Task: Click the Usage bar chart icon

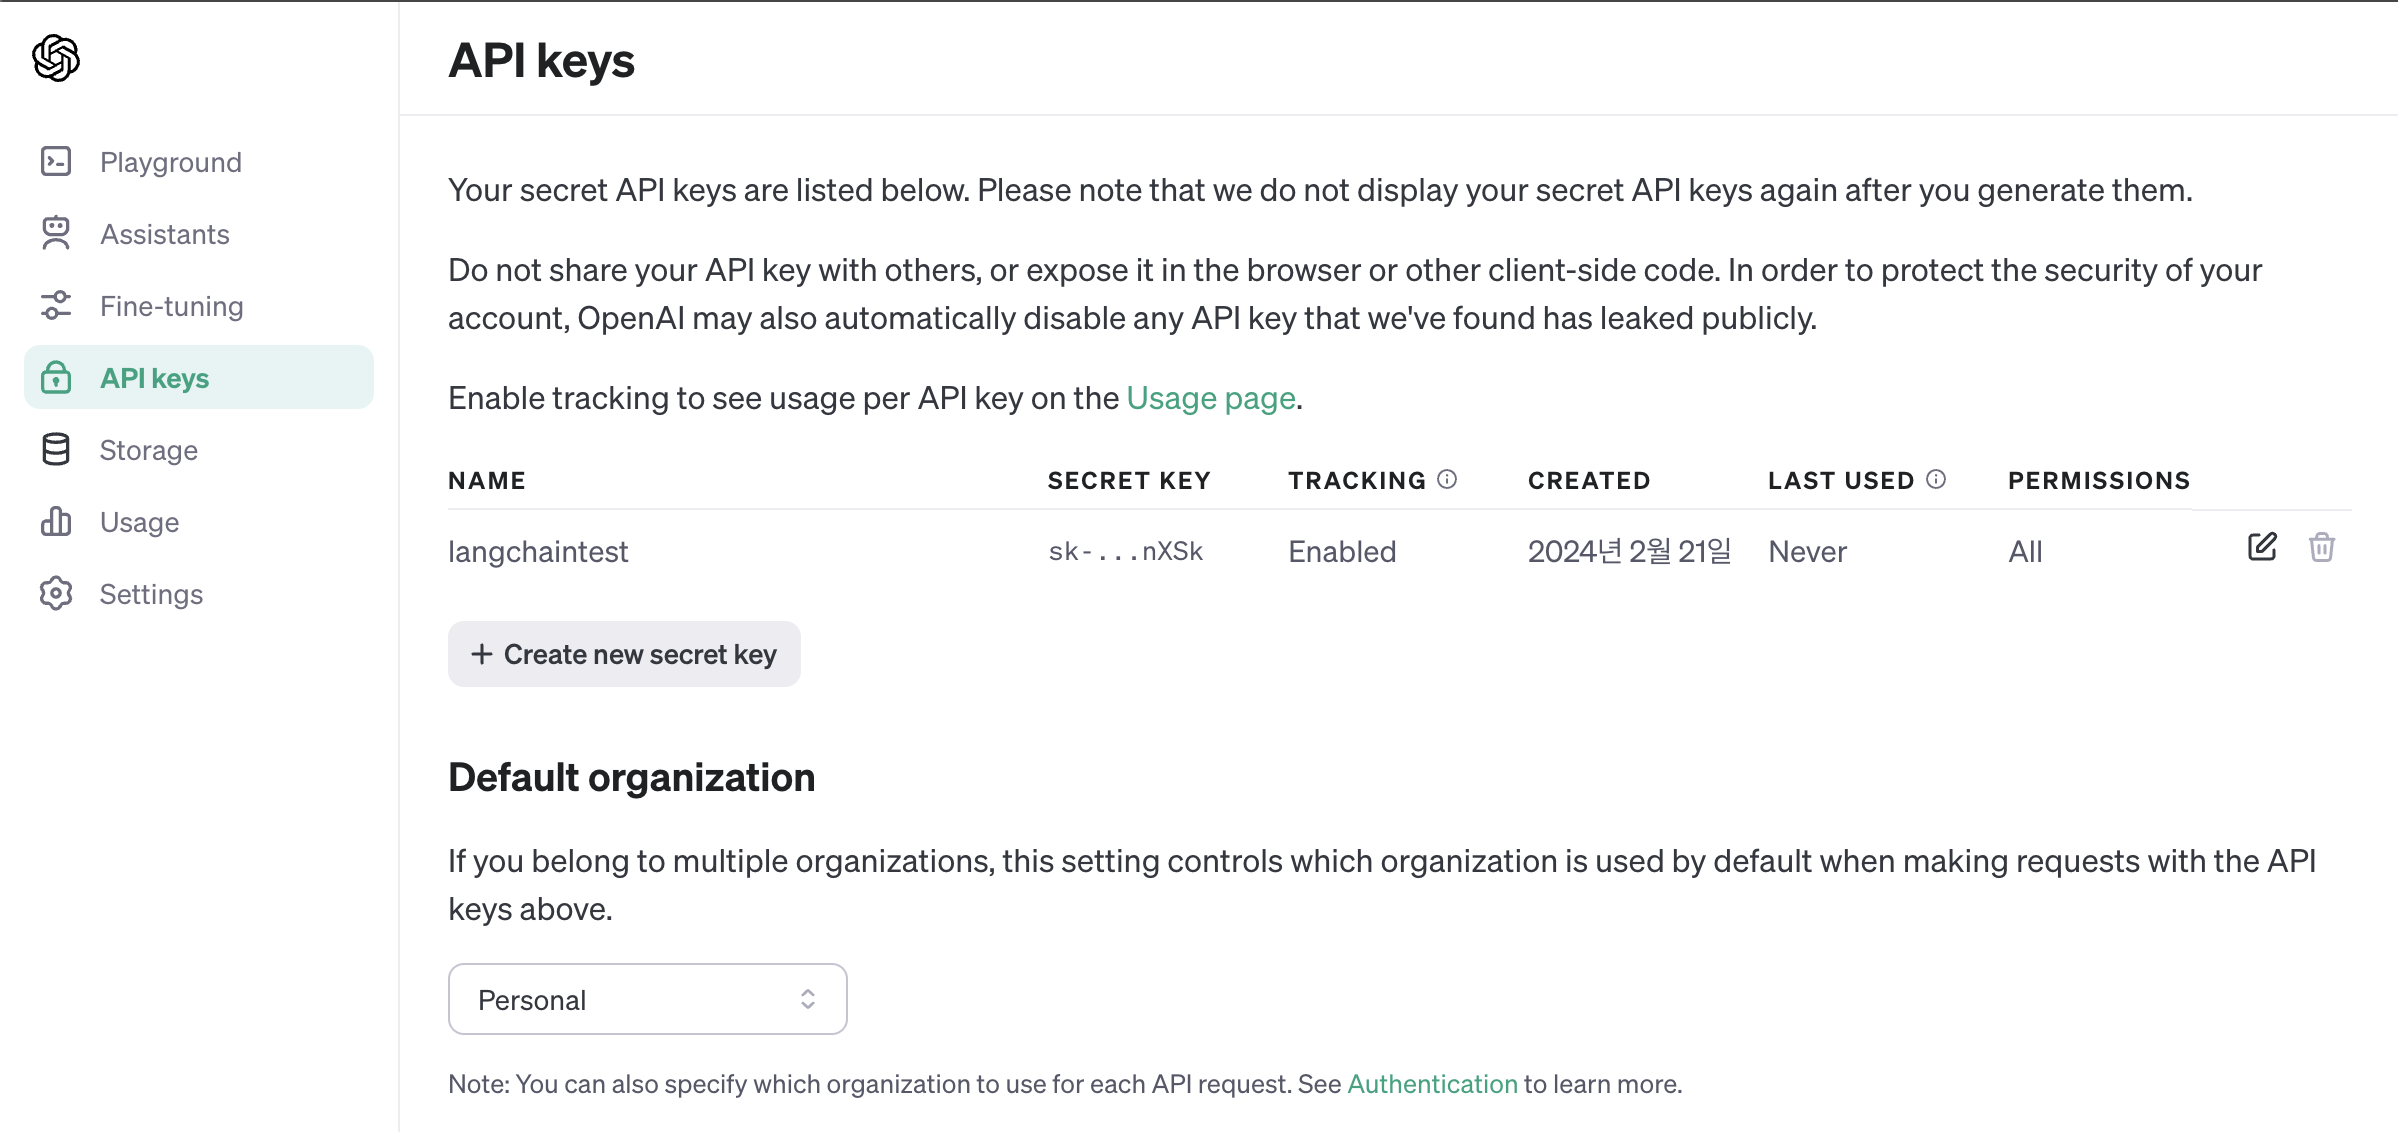Action: [x=56, y=521]
